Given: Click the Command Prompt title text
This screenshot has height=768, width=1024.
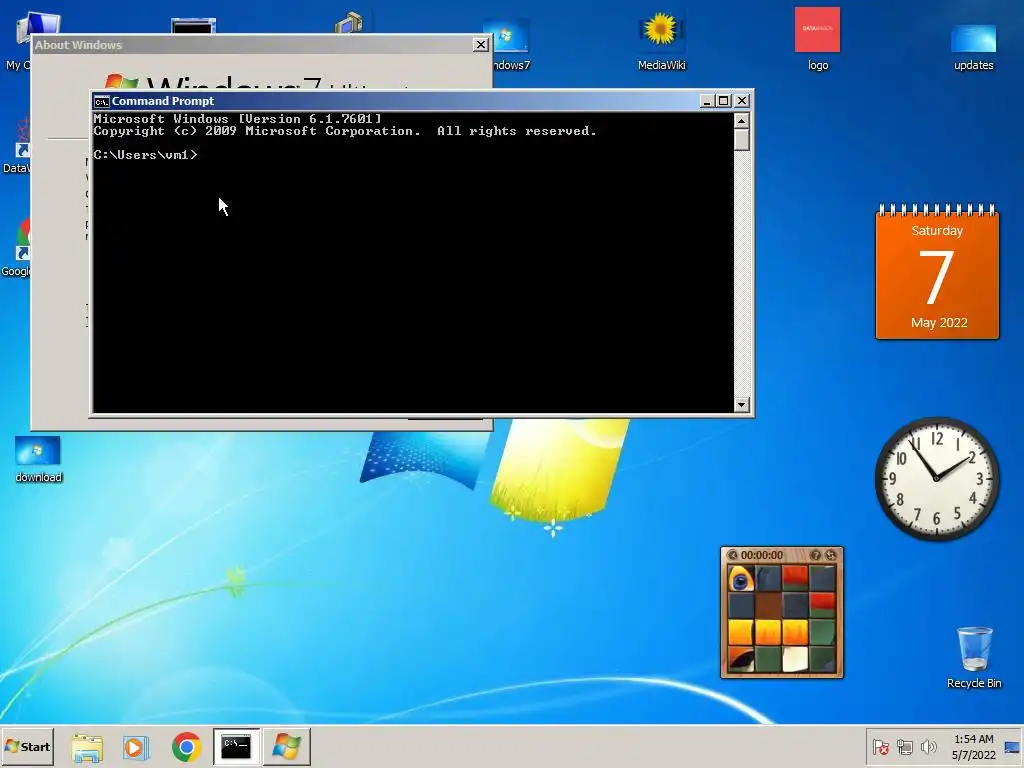Looking at the screenshot, I should coord(163,101).
